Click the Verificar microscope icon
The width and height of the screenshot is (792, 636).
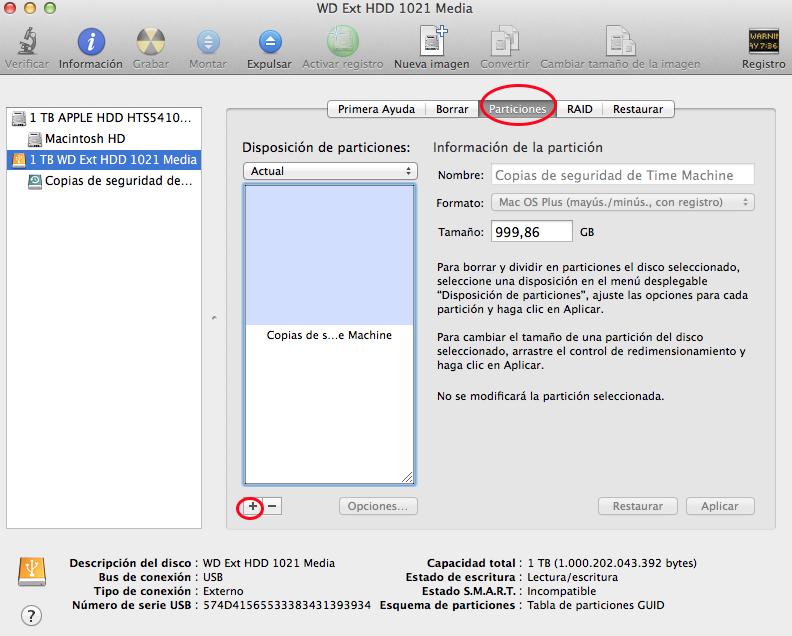[27, 42]
